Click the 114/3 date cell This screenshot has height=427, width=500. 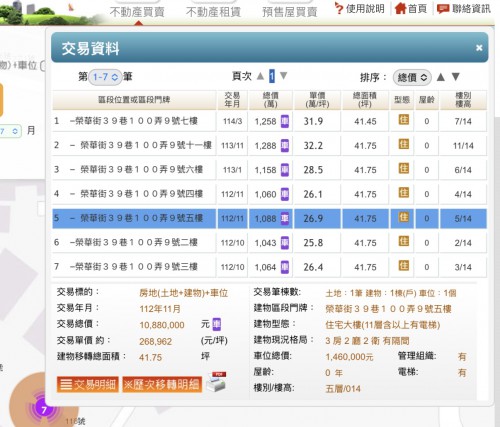232,121
